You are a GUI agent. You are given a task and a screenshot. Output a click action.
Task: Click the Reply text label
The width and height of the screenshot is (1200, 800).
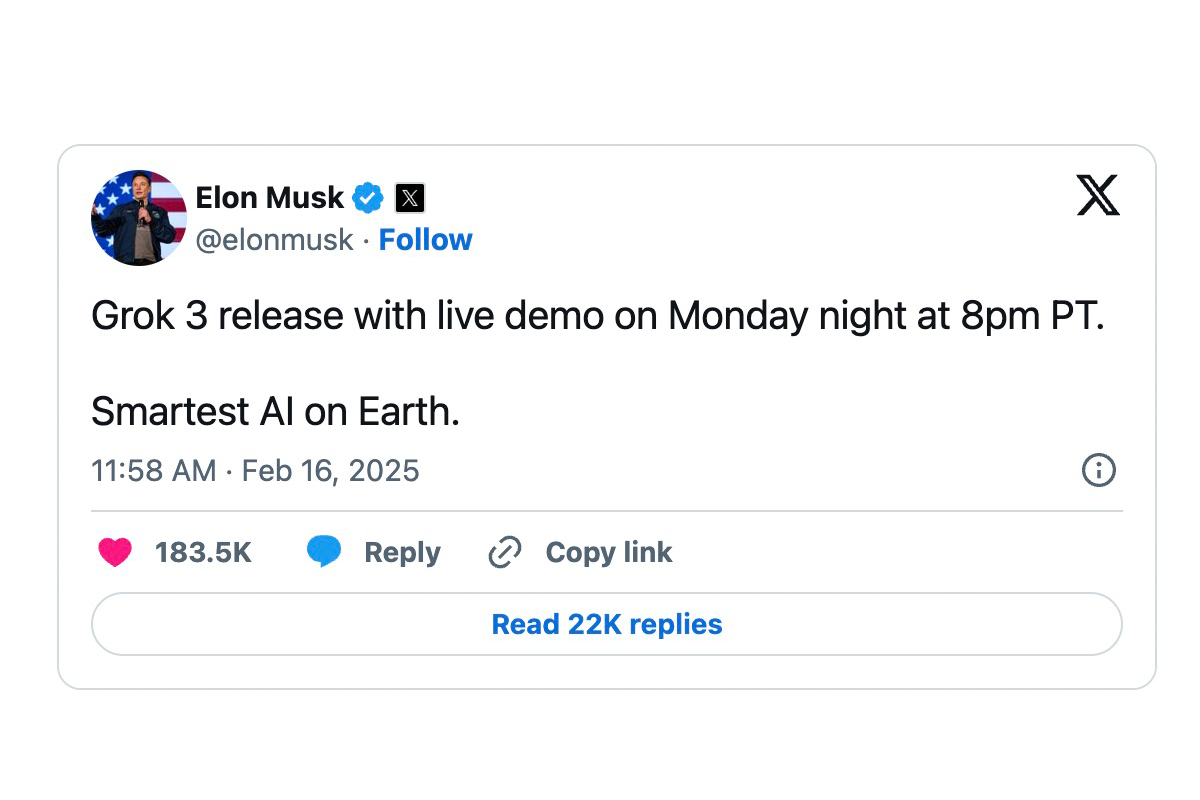click(402, 552)
